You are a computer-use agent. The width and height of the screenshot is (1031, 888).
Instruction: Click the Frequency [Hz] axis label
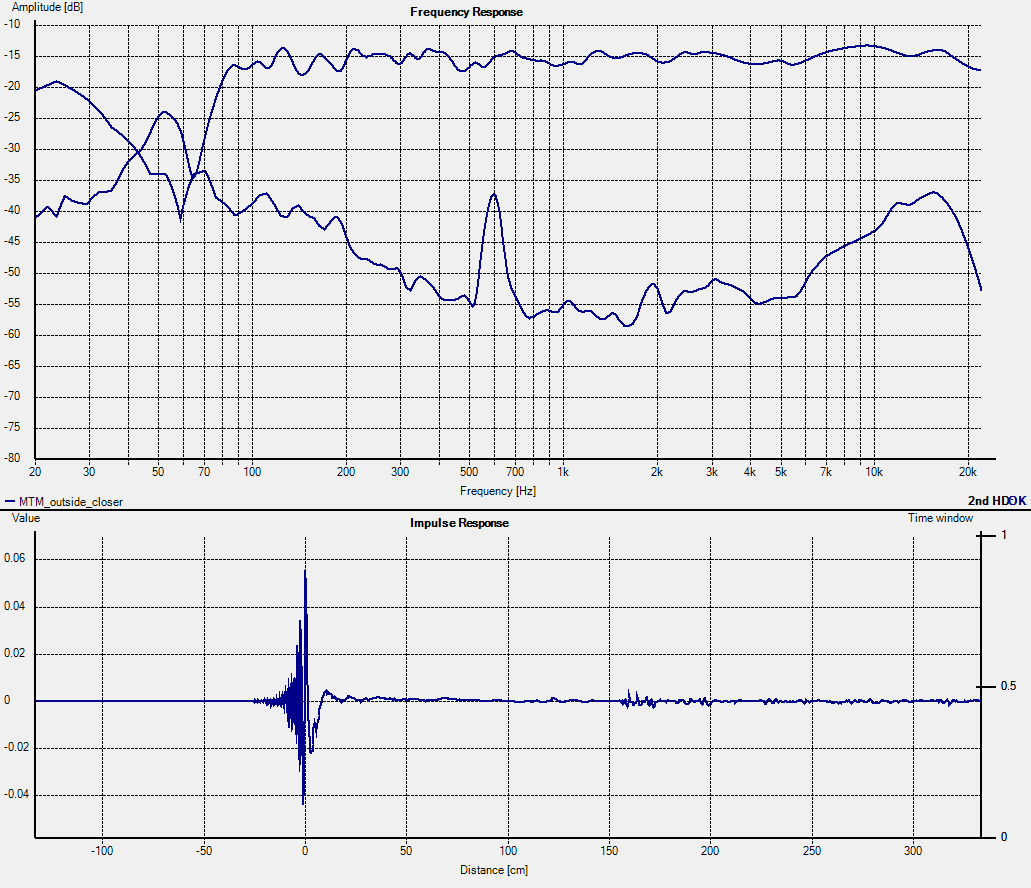(498, 491)
